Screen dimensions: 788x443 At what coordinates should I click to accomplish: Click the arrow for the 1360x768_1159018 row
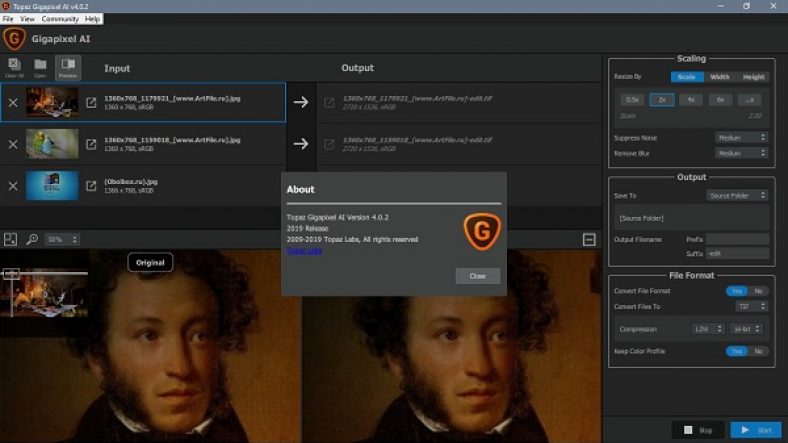point(301,144)
